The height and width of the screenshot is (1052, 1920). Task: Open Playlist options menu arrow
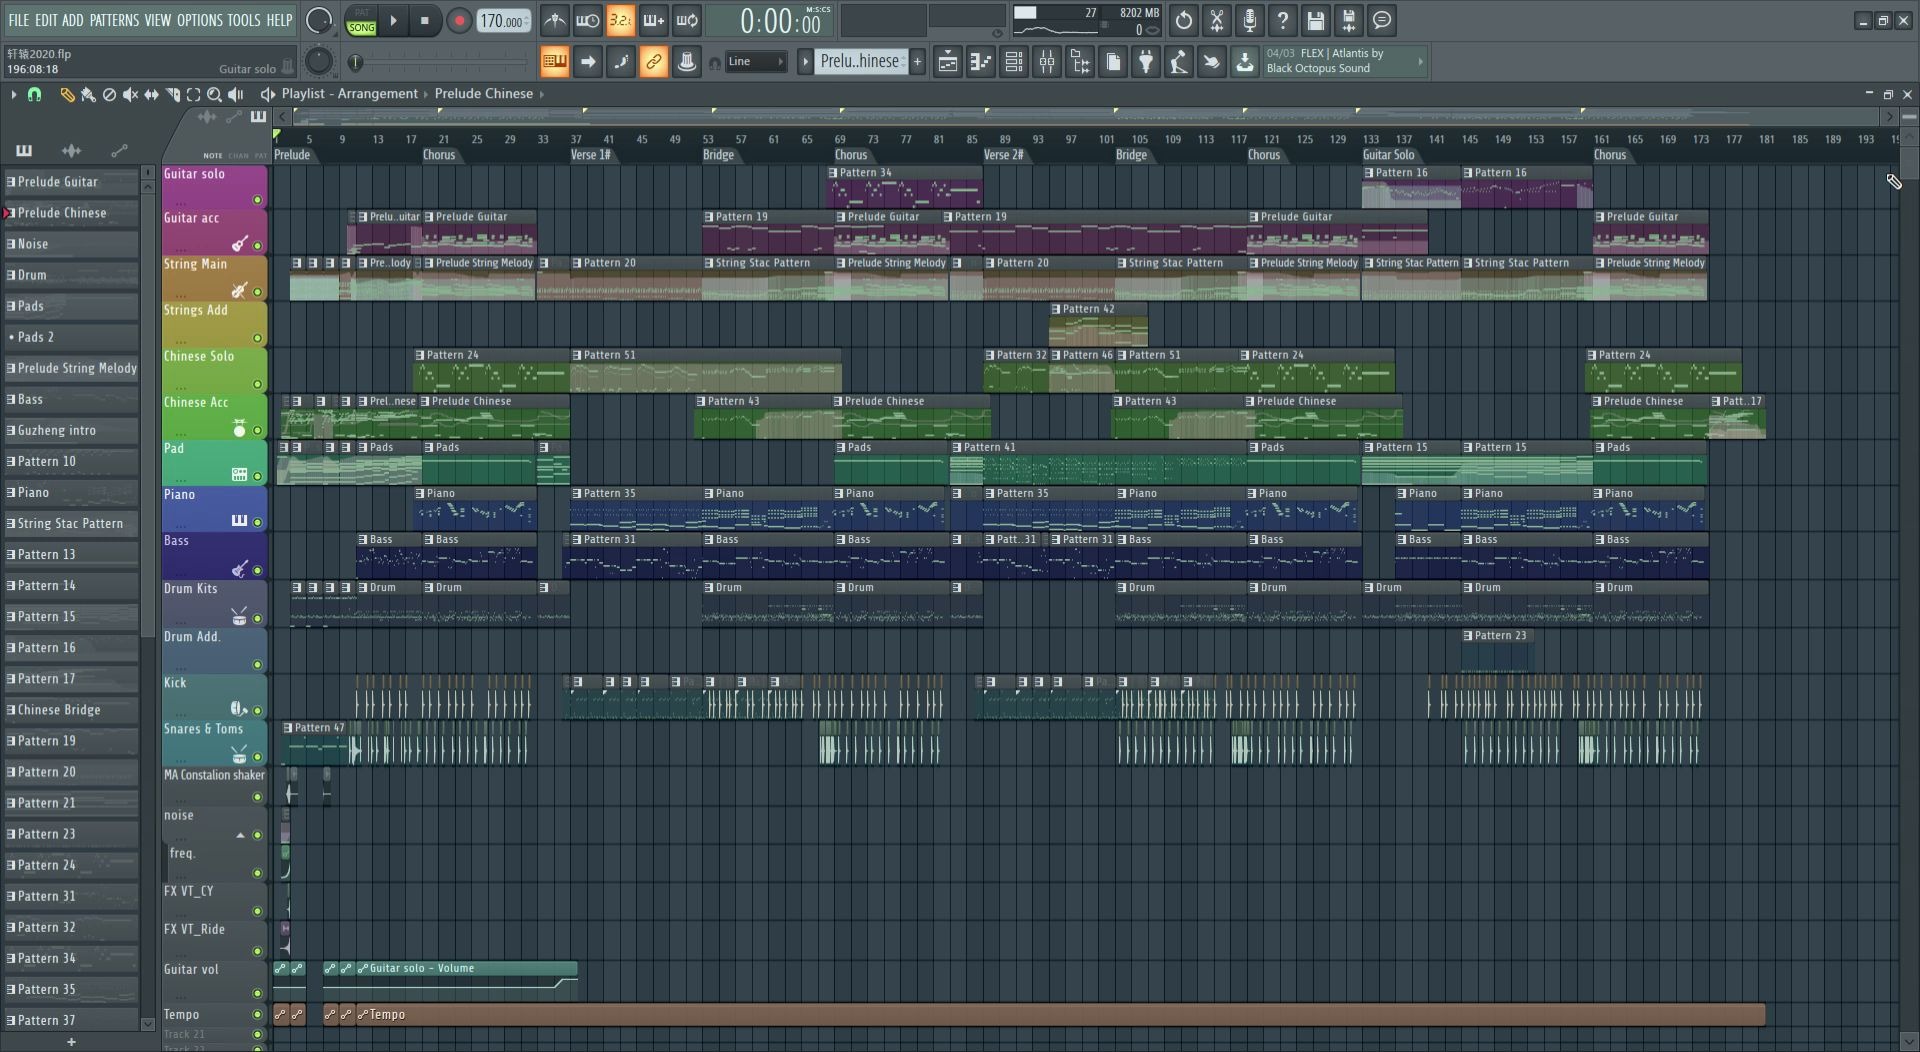(x=13, y=94)
